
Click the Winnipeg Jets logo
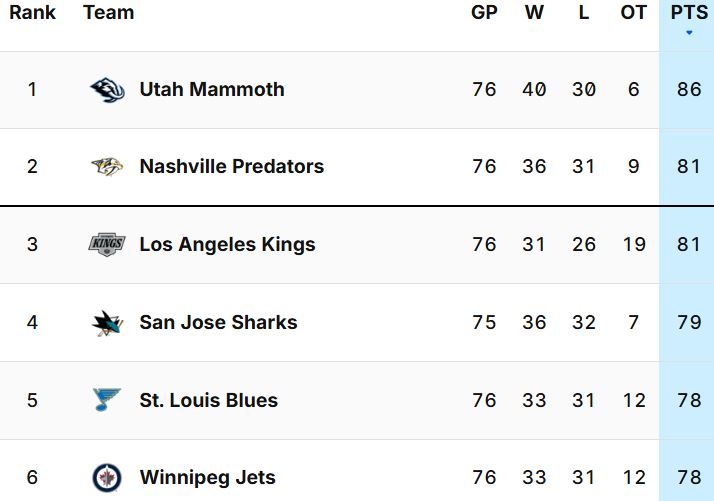coord(107,477)
